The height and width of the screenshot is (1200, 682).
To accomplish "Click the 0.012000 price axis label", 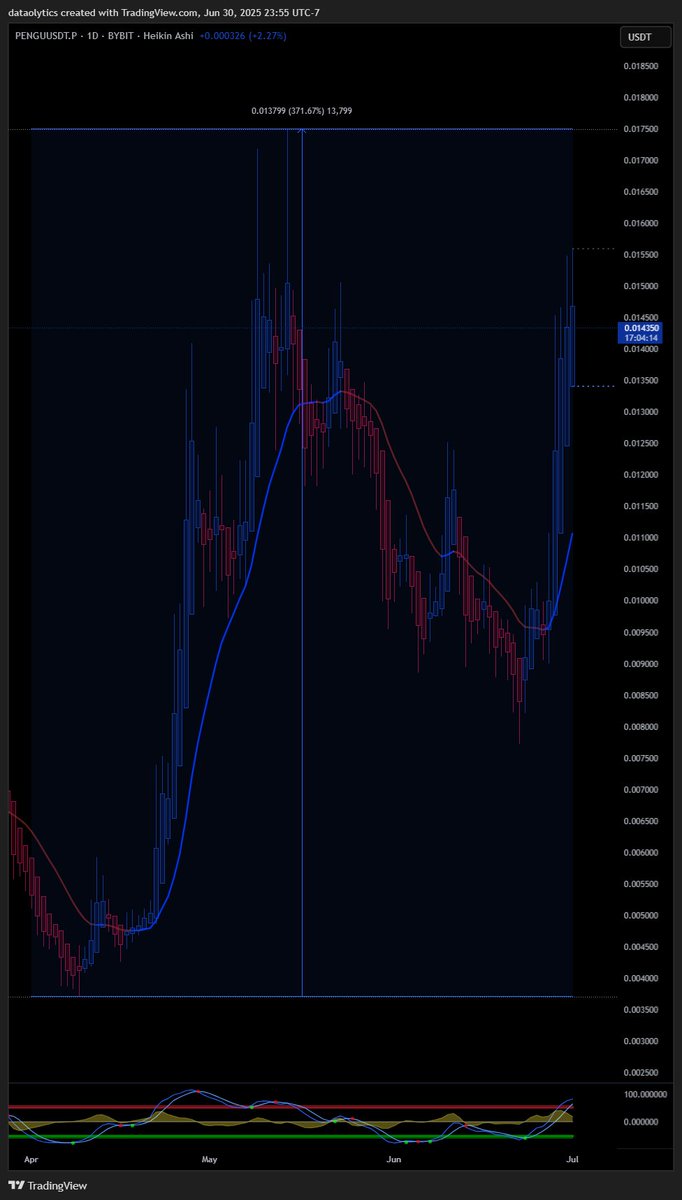I will click(641, 475).
